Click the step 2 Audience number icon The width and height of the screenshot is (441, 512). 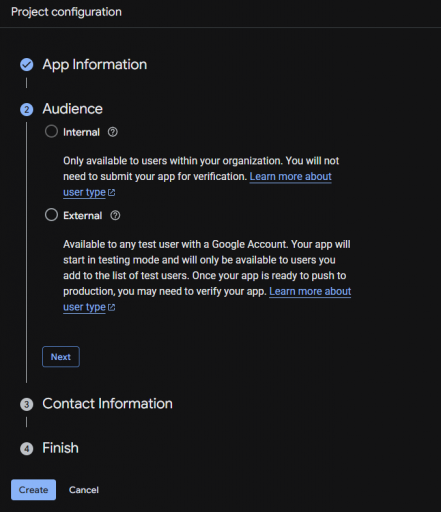point(27,109)
